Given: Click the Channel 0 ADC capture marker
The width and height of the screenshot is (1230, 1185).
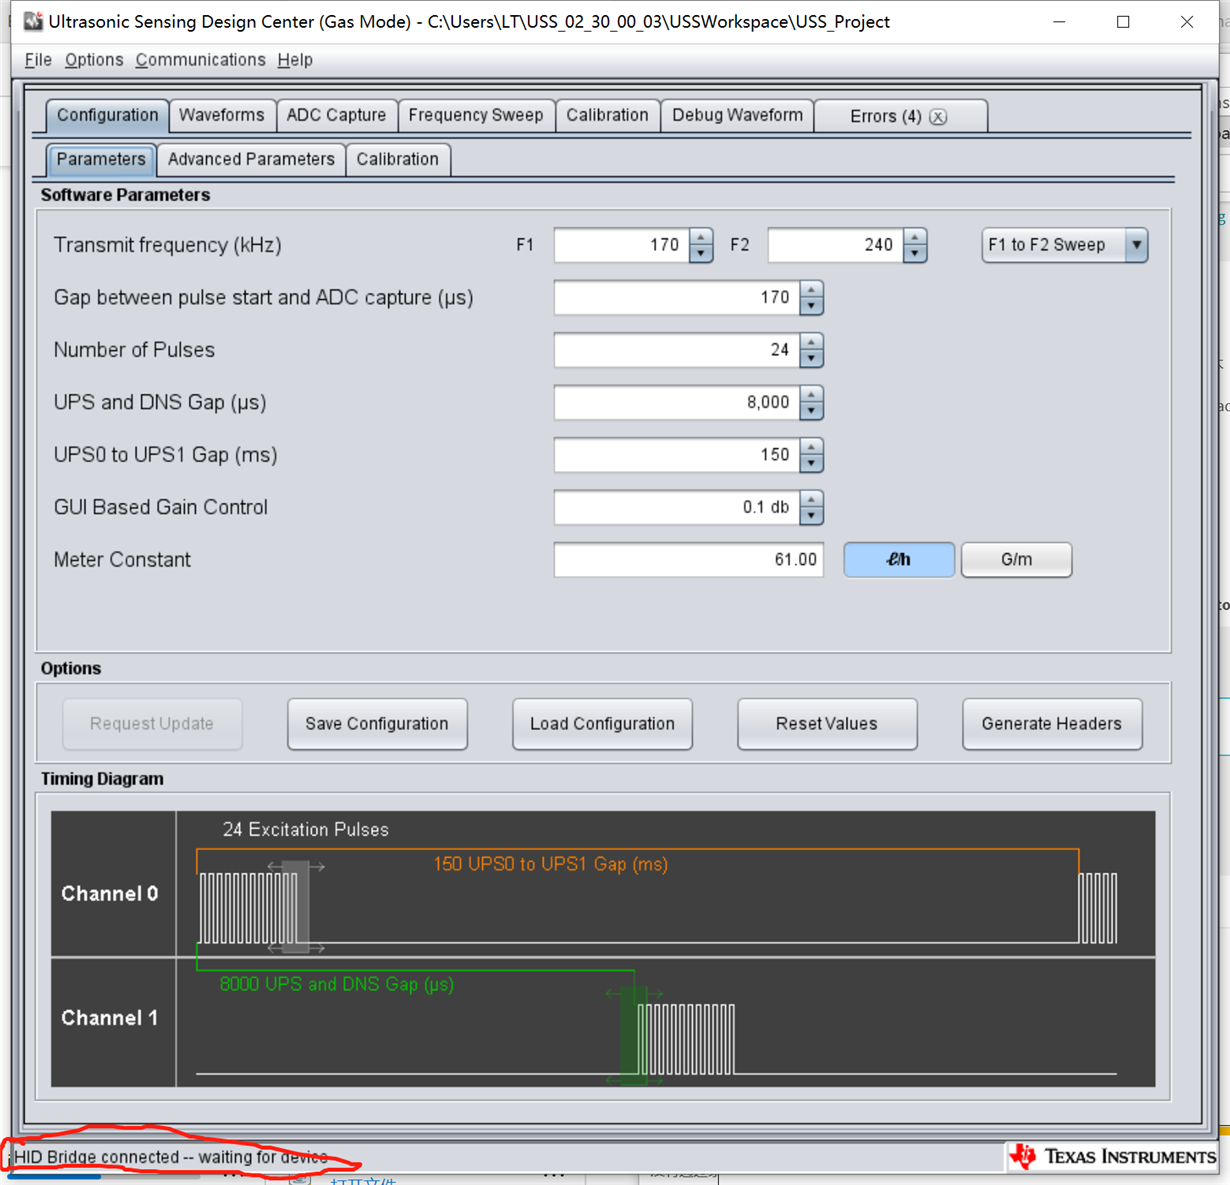Looking at the screenshot, I should [x=296, y=906].
